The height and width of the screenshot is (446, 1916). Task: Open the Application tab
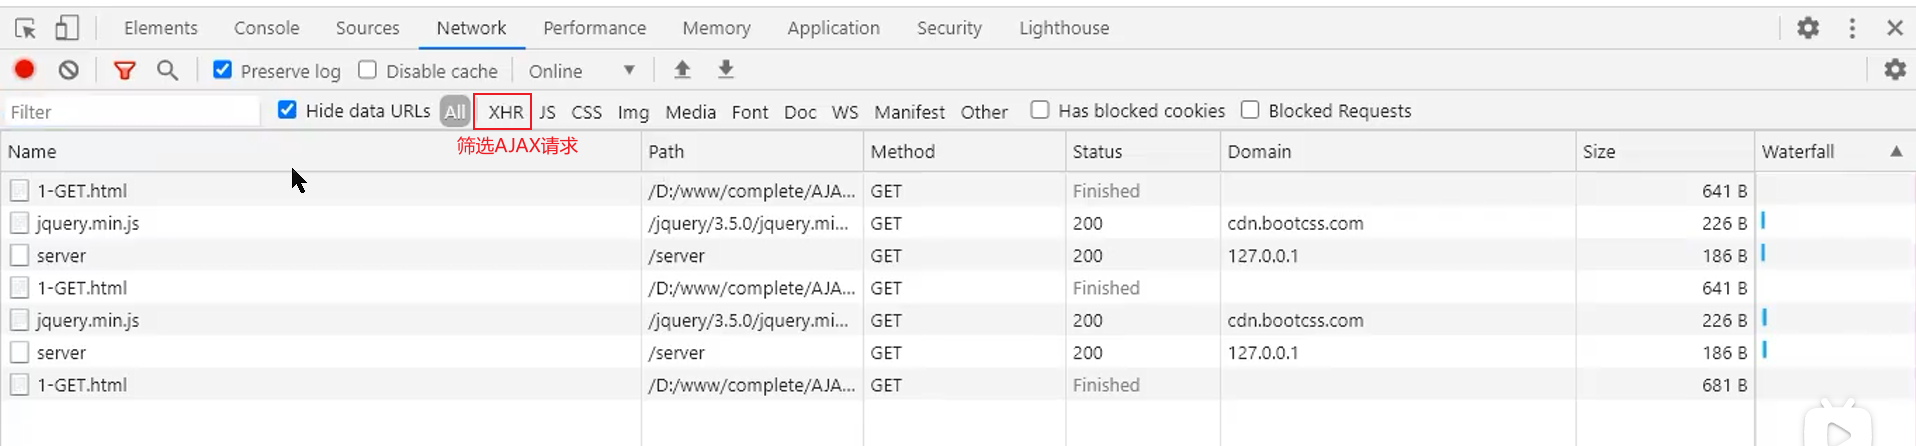click(x=833, y=28)
